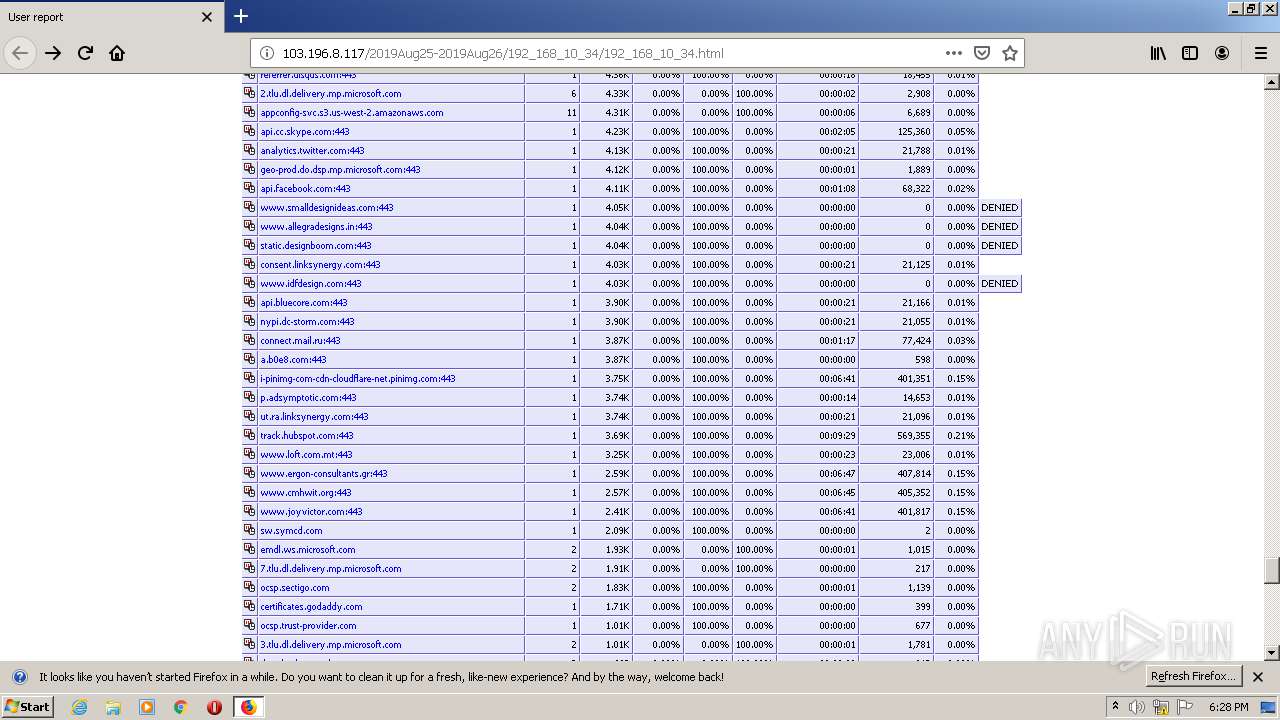Open emdl.ws.microsoft.com link
This screenshot has width=1280, height=720.
(307, 550)
